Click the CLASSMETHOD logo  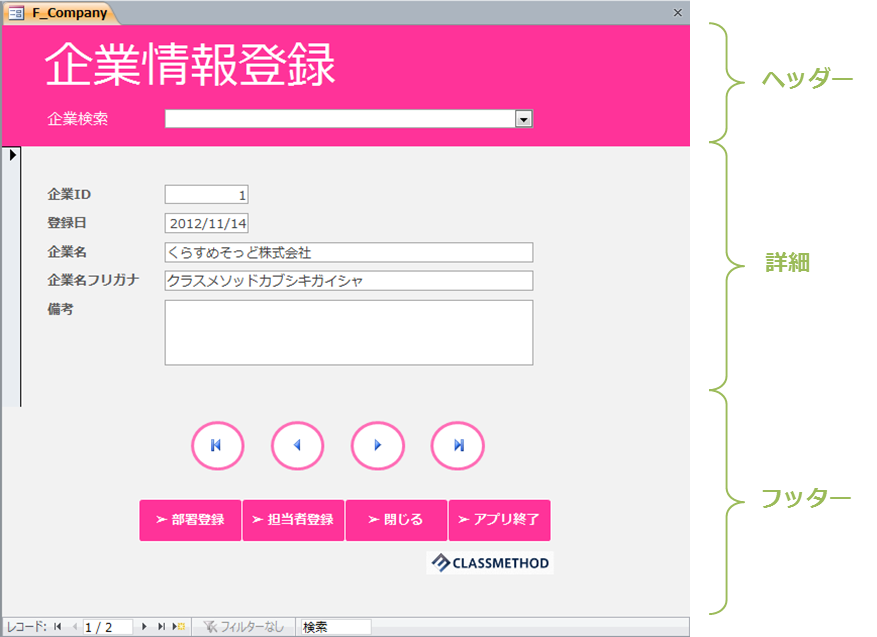point(490,562)
